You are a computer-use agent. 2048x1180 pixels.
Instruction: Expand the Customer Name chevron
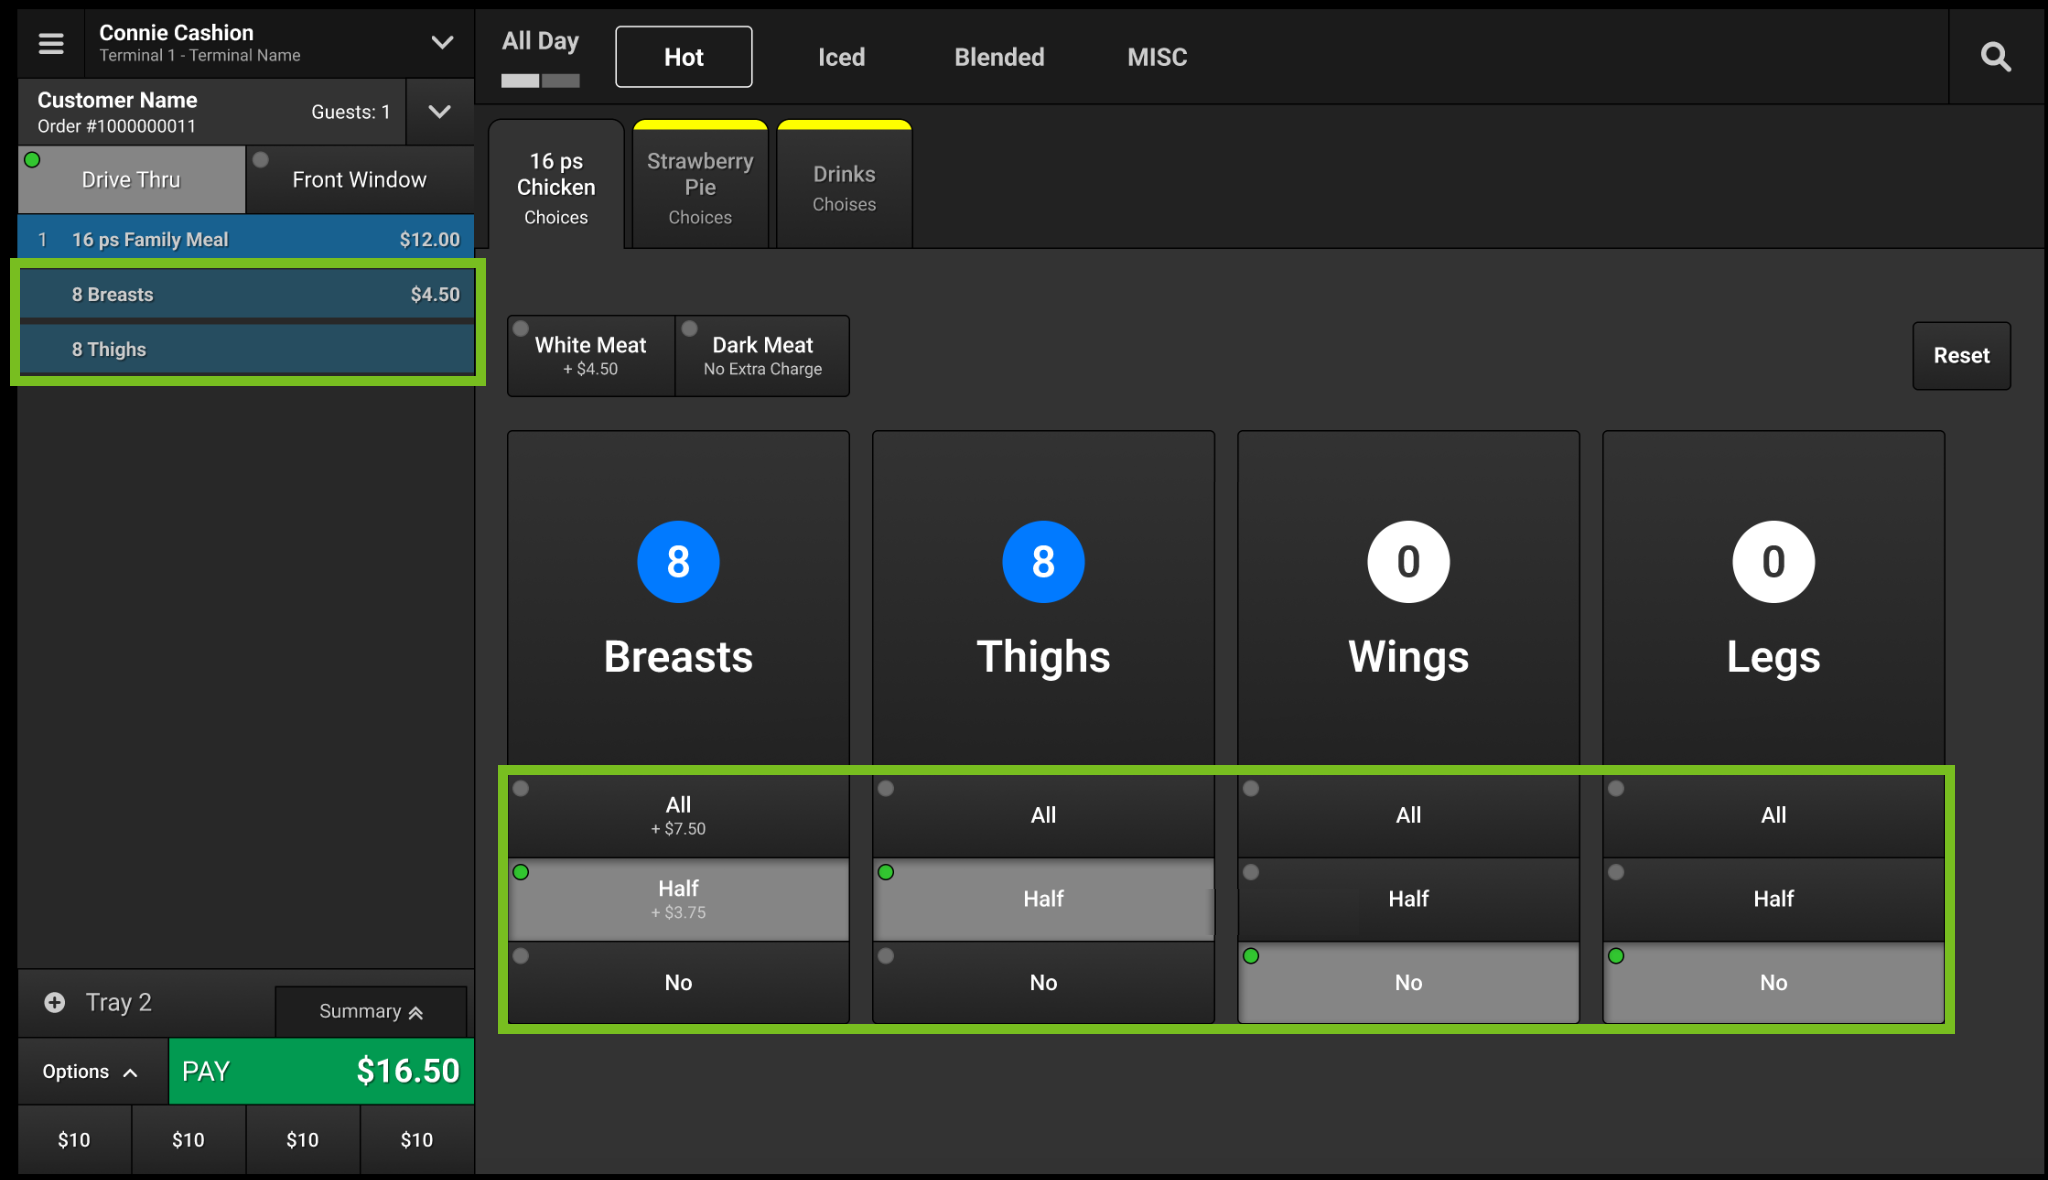pyautogui.click(x=439, y=112)
